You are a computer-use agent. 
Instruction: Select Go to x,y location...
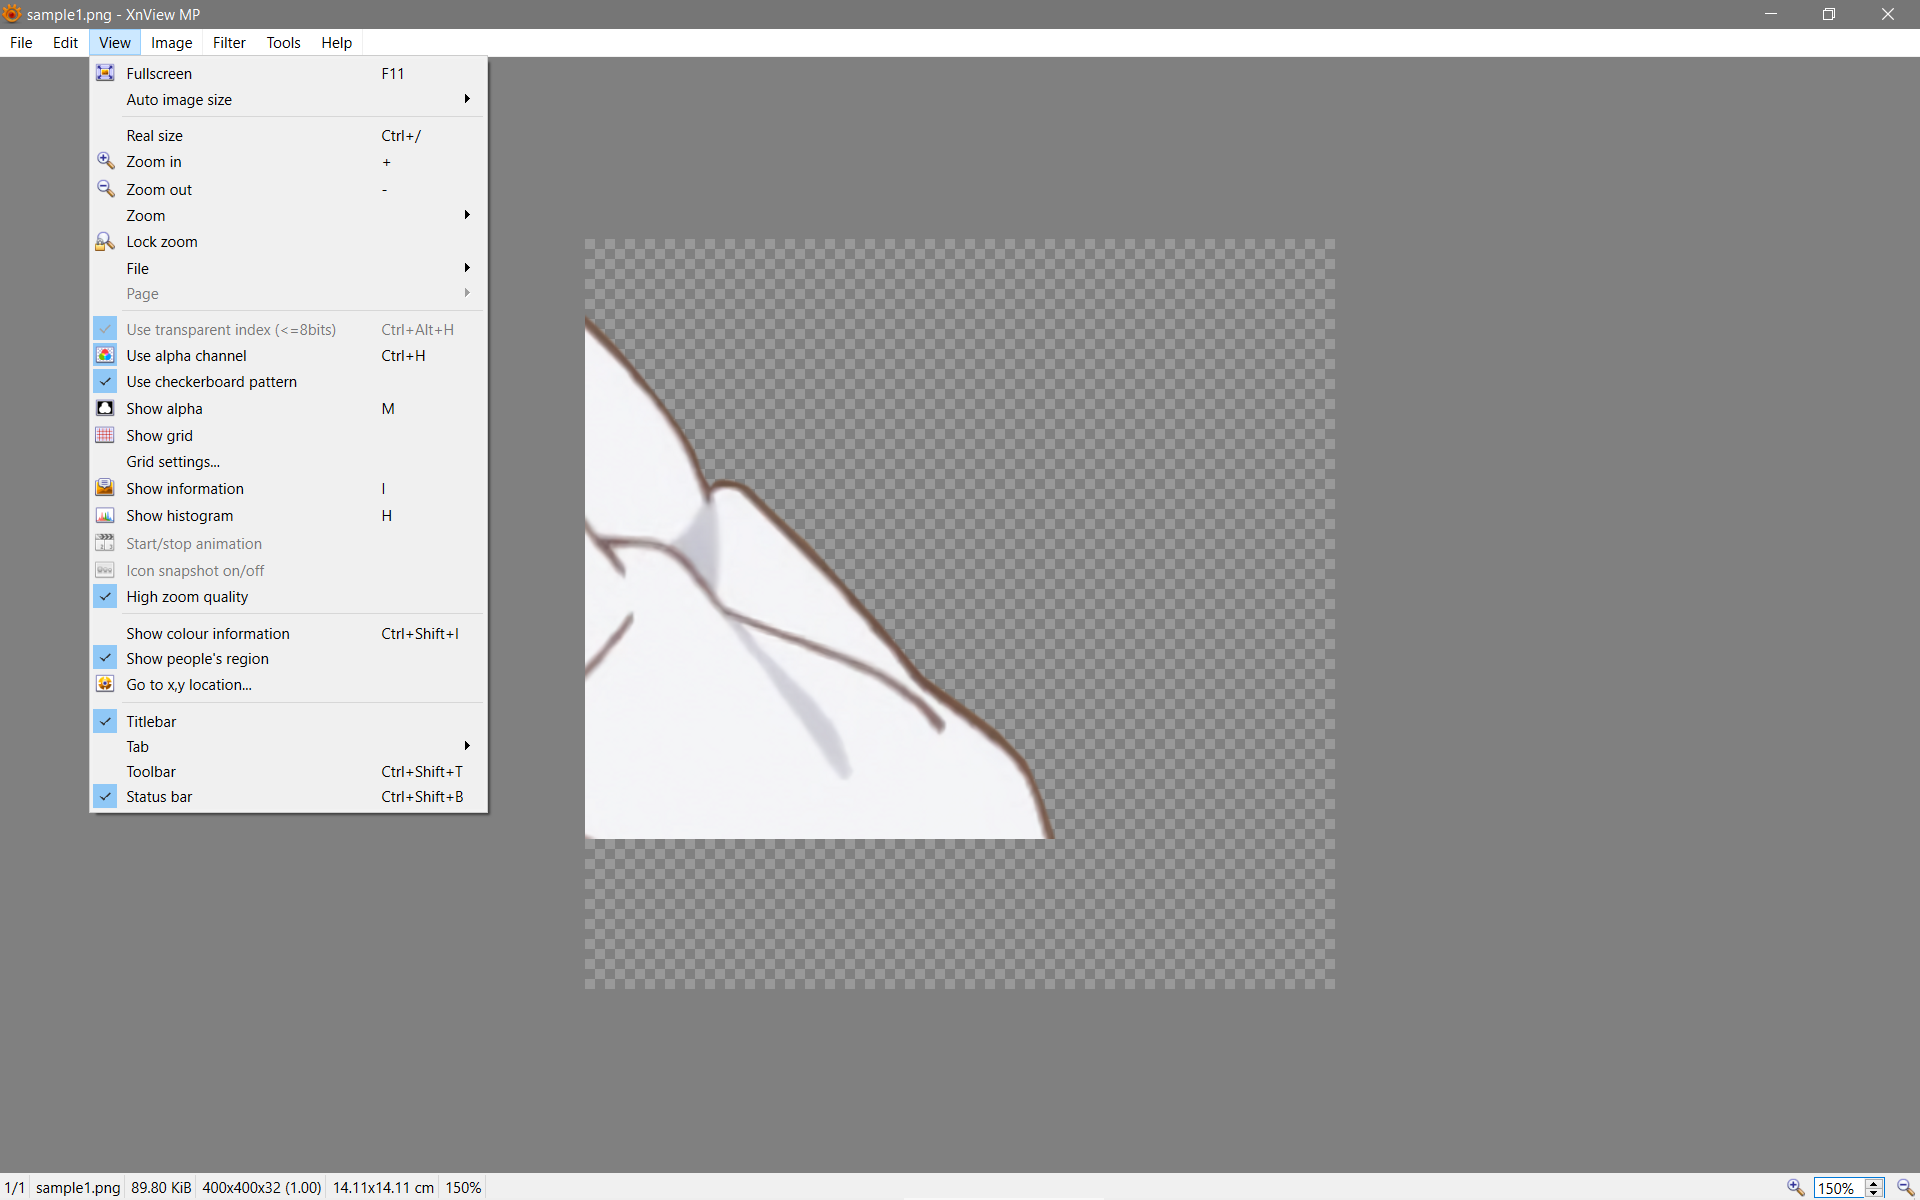[189, 685]
